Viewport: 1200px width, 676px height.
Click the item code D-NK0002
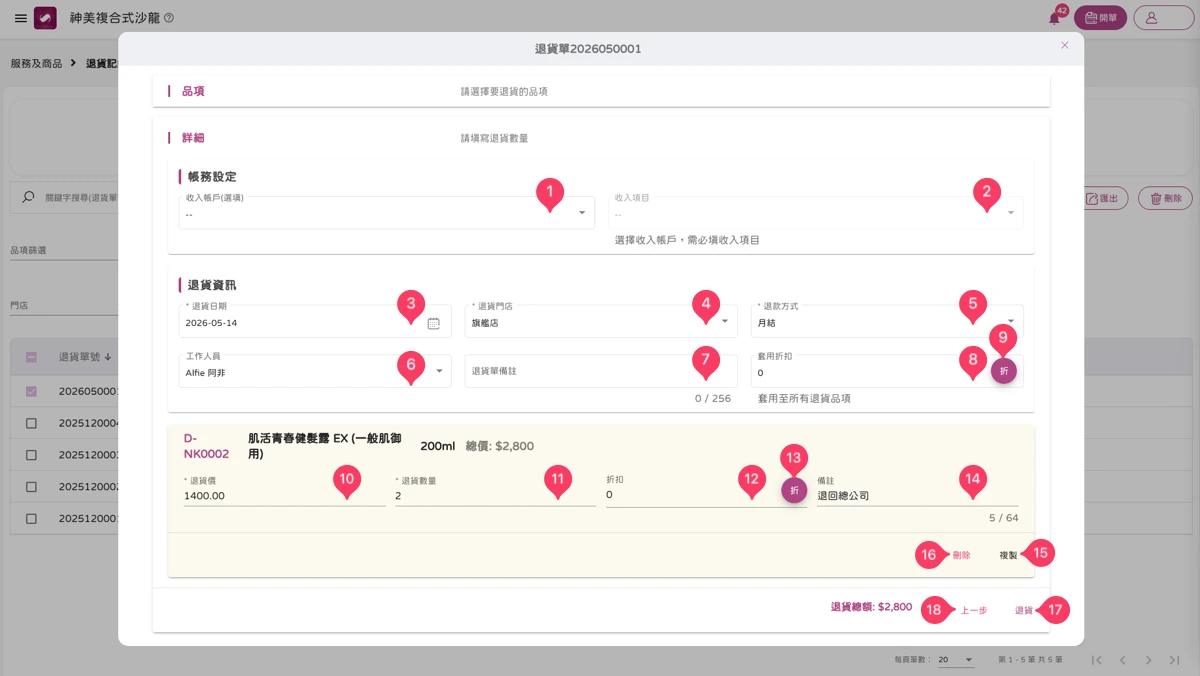(206, 446)
